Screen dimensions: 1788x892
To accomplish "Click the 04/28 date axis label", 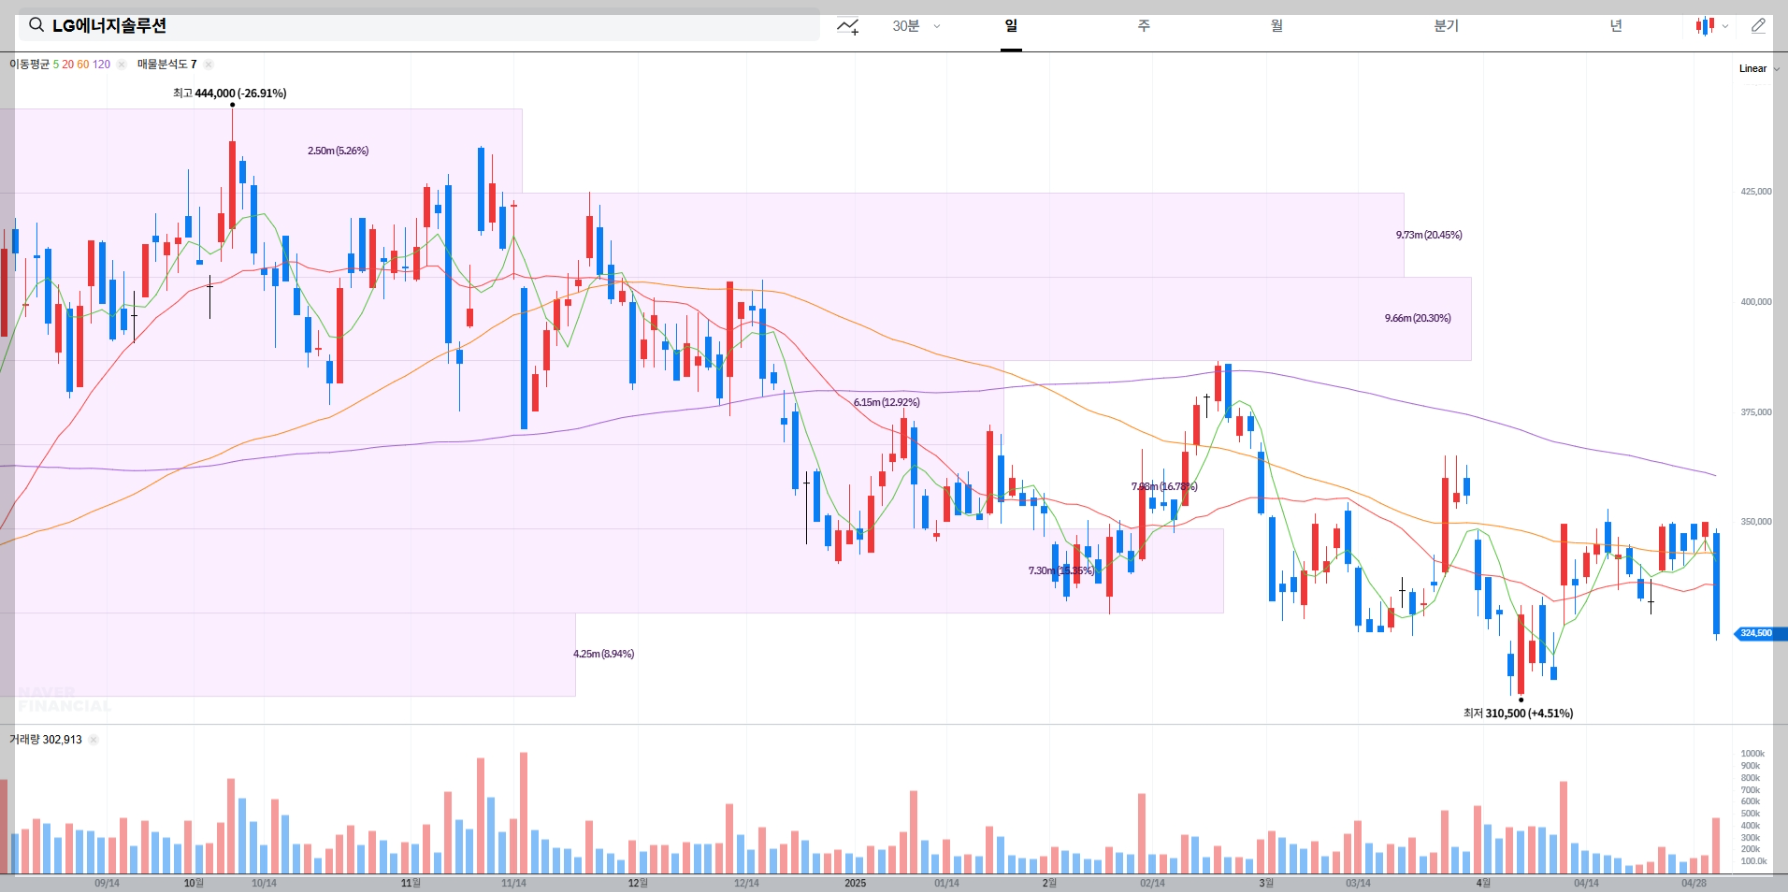I will (1694, 883).
